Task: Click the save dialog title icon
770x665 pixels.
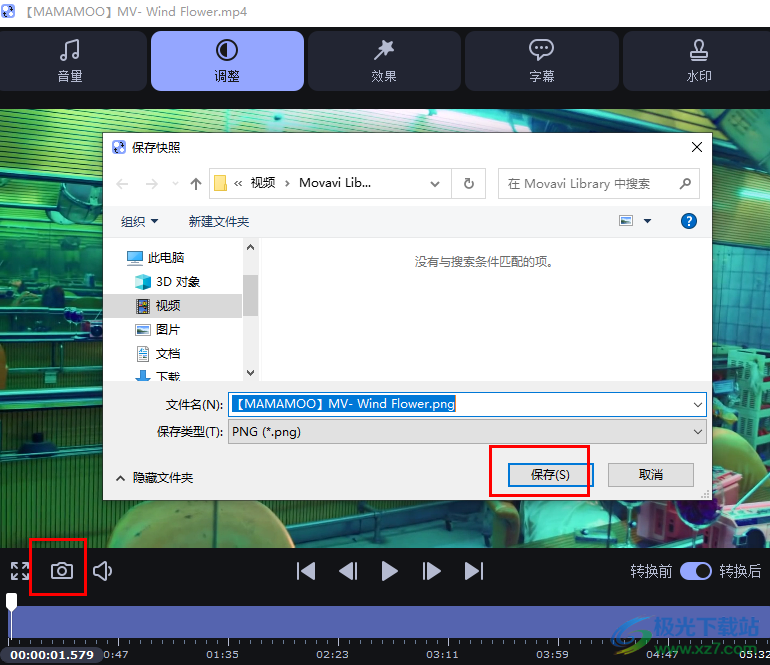Action: pos(119,147)
